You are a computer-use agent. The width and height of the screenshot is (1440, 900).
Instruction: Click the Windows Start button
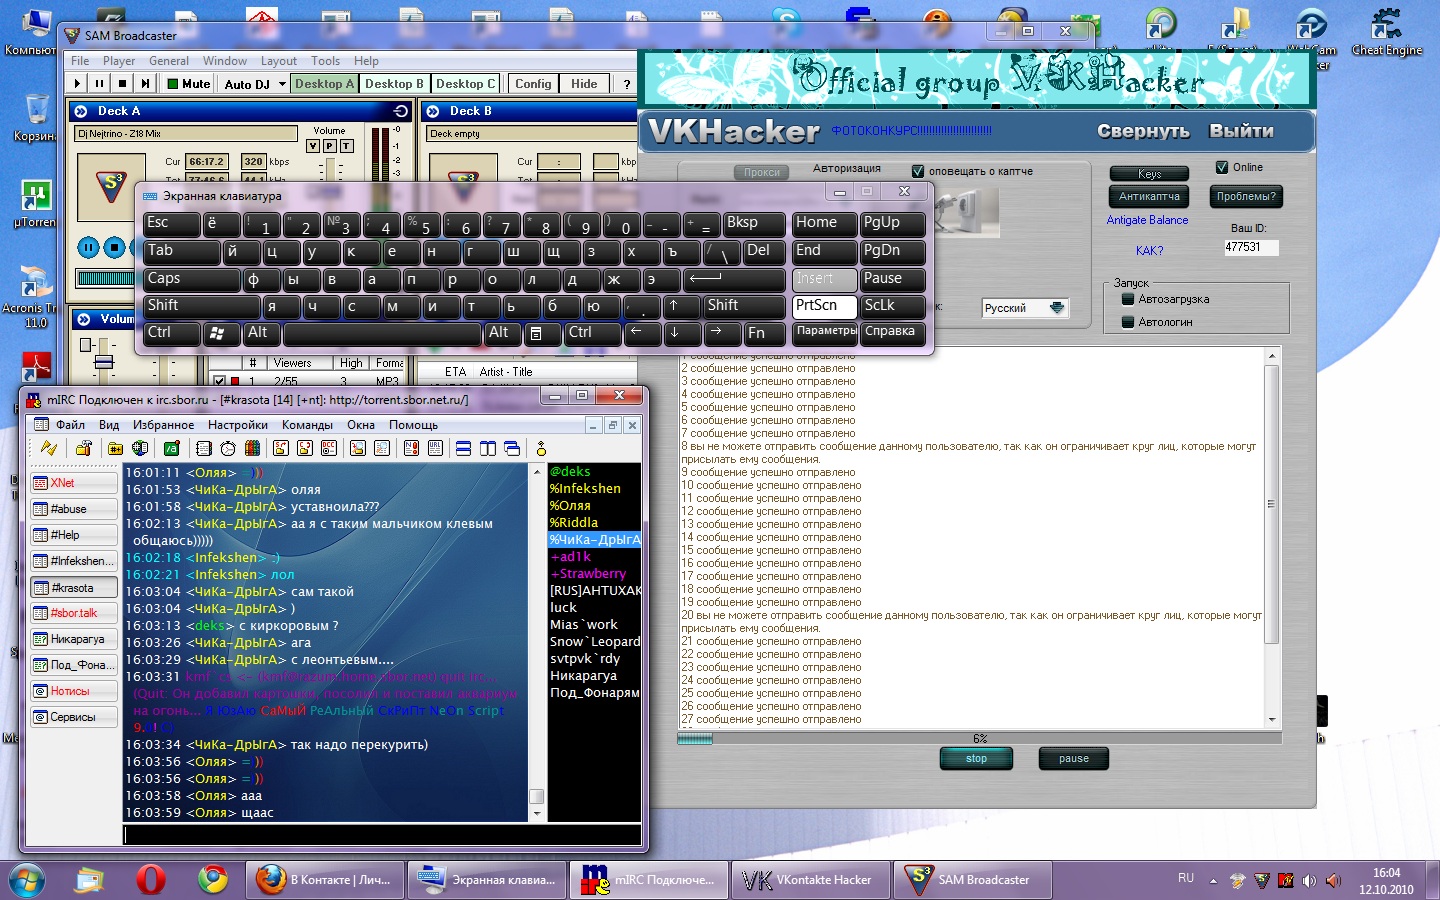tap(27, 880)
